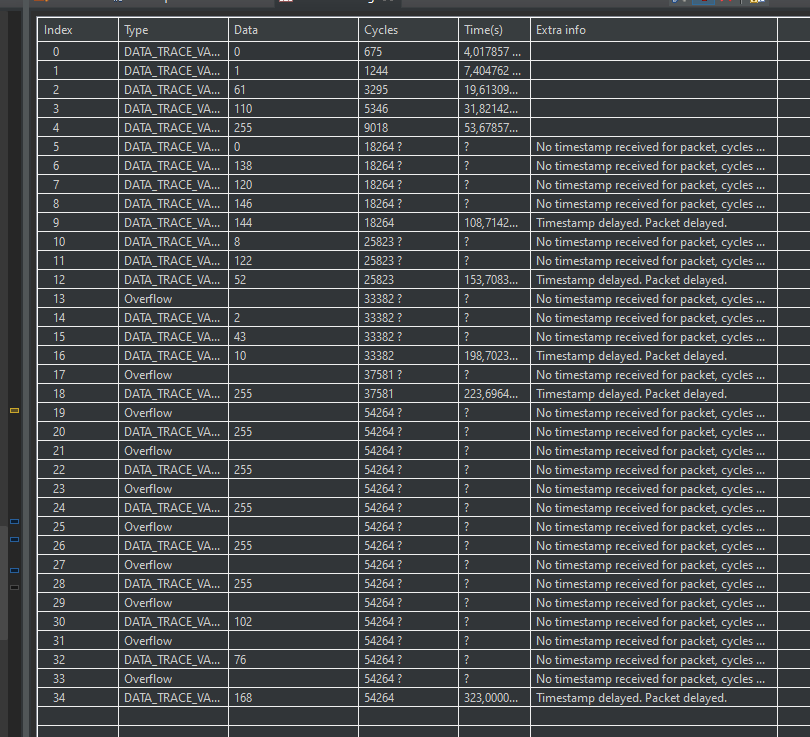
Task: Click index cell 12
Action: [78, 280]
